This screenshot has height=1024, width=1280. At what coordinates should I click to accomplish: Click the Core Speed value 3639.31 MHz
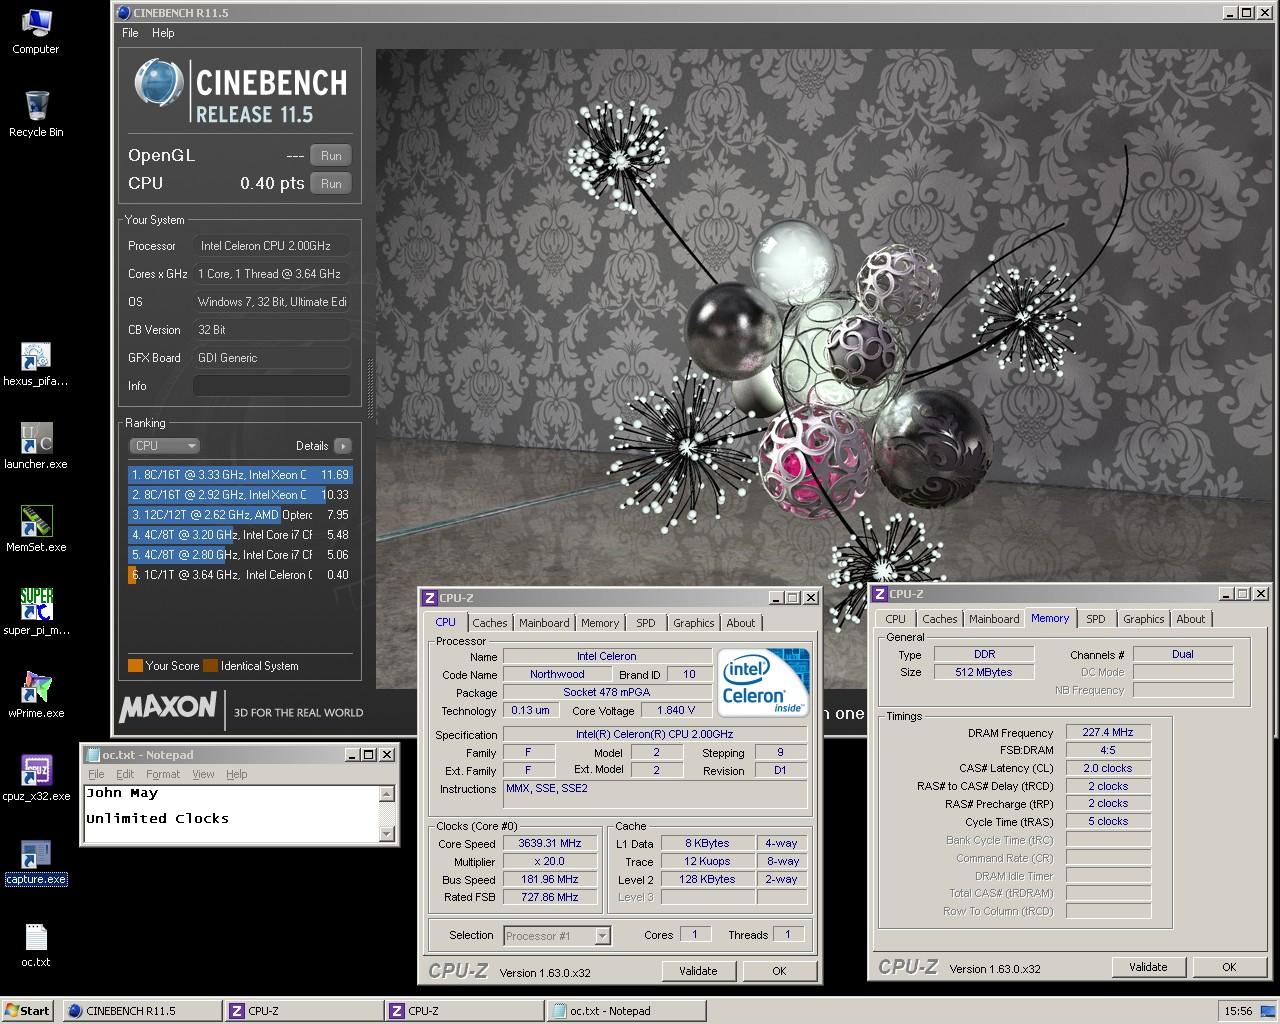click(x=550, y=844)
